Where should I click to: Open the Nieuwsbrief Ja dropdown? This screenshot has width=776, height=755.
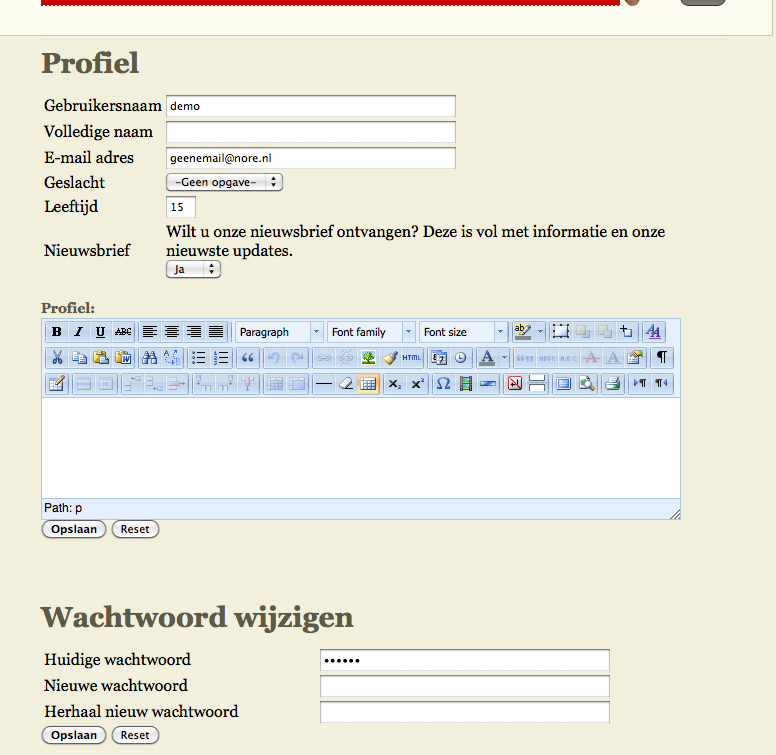194,269
